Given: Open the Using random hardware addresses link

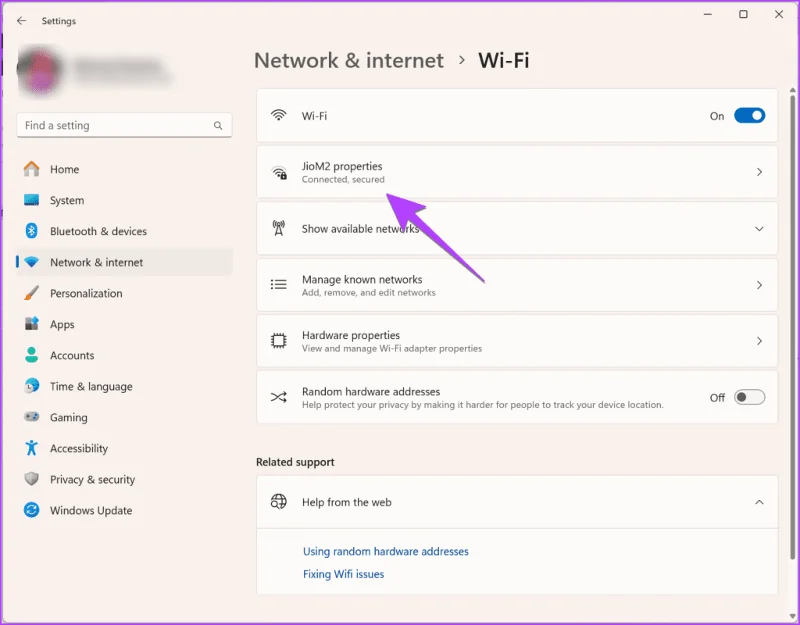Looking at the screenshot, I should (386, 552).
